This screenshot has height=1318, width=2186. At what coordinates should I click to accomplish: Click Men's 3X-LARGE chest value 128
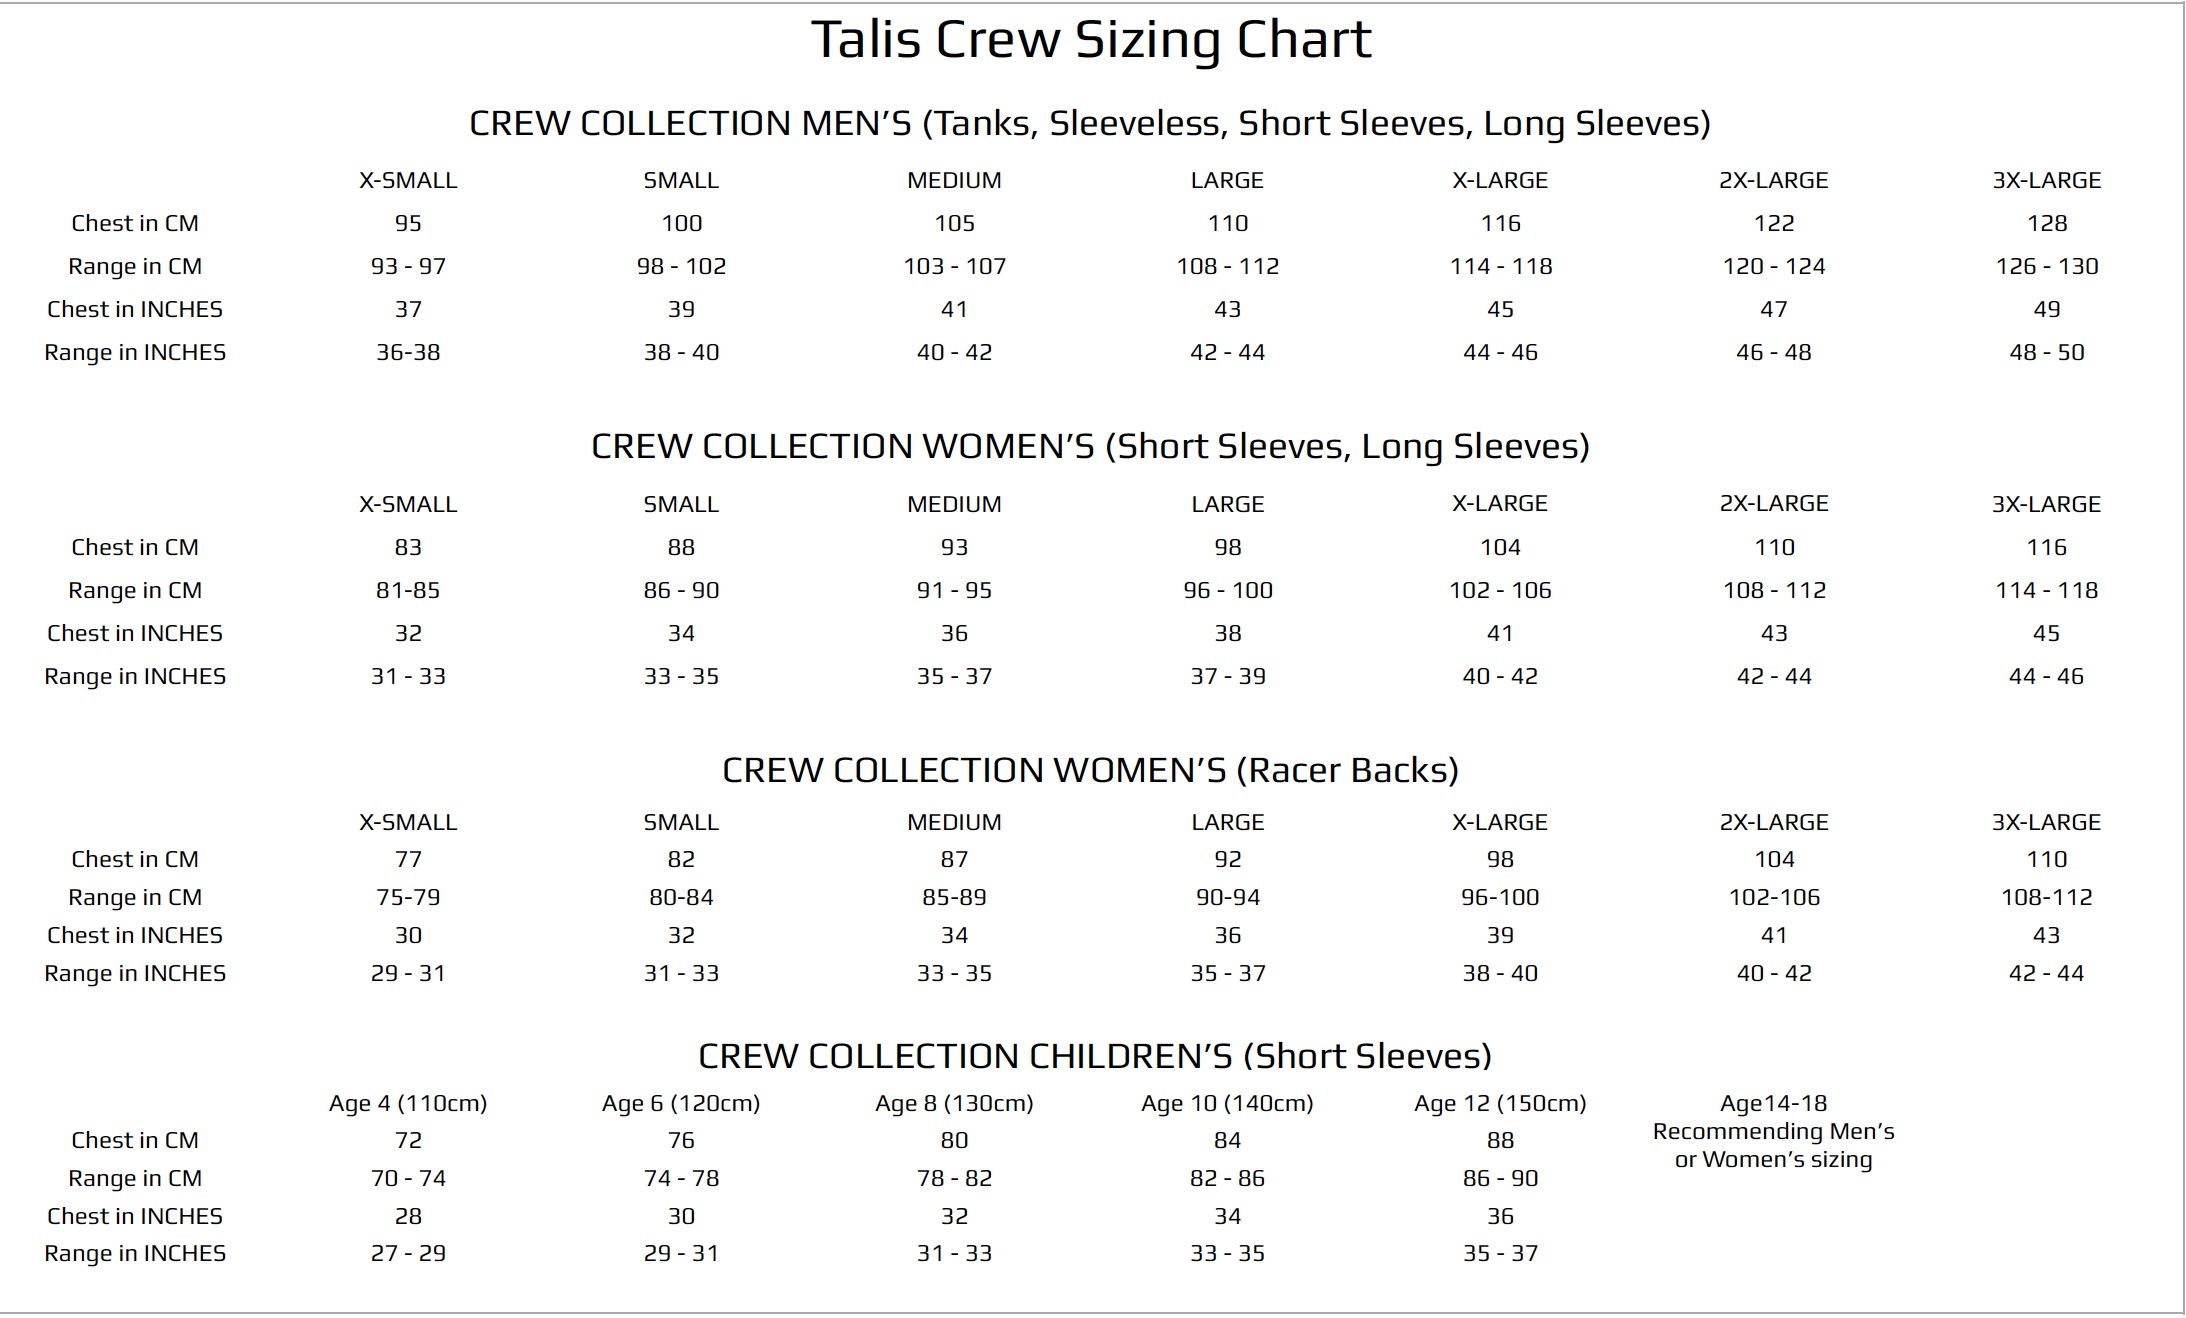click(x=2047, y=223)
